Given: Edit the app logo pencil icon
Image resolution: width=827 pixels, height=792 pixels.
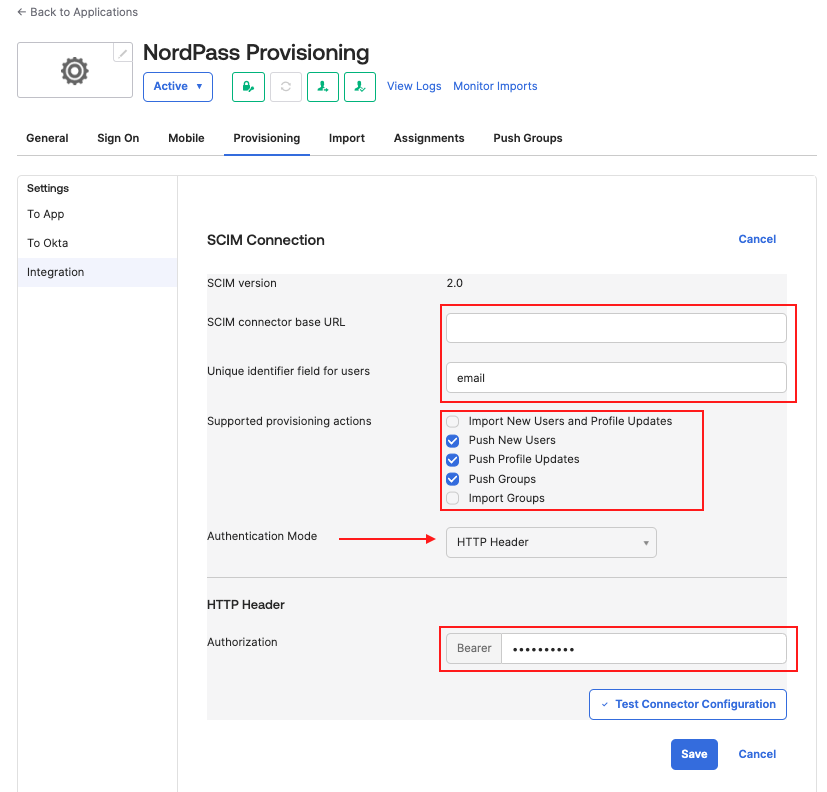Looking at the screenshot, I should [x=123, y=53].
